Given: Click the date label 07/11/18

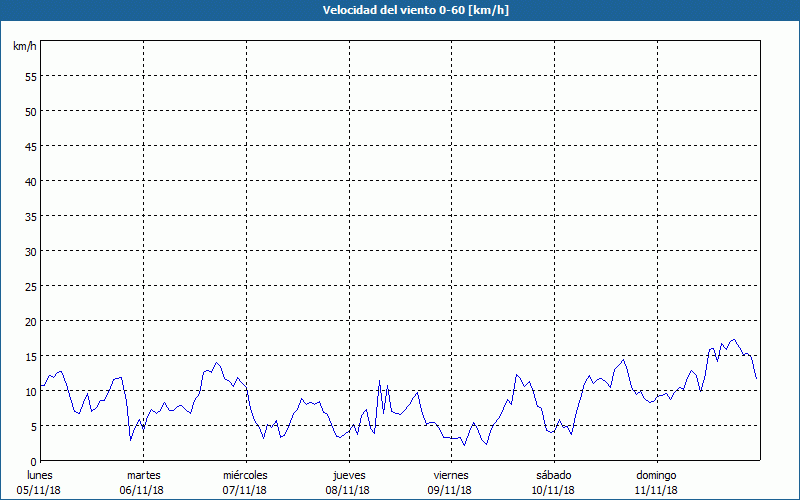Looking at the screenshot, I should [244, 490].
